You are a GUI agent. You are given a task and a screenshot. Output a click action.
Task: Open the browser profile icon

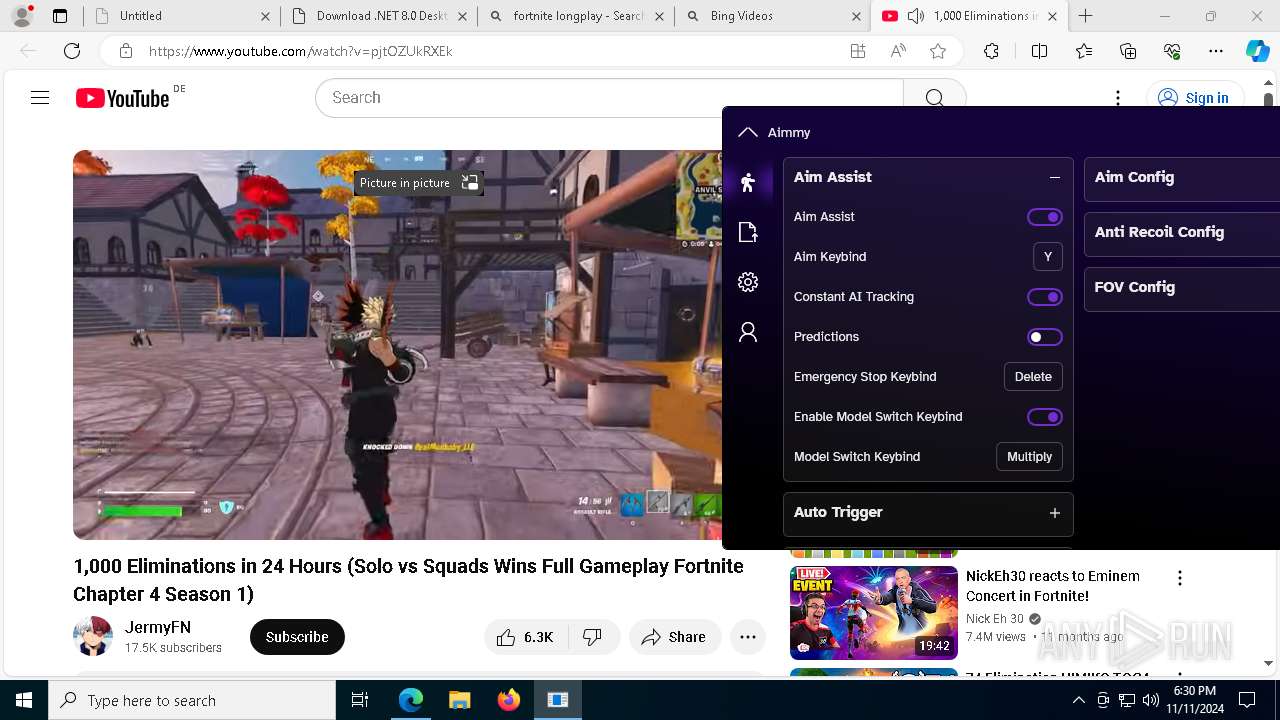22,16
